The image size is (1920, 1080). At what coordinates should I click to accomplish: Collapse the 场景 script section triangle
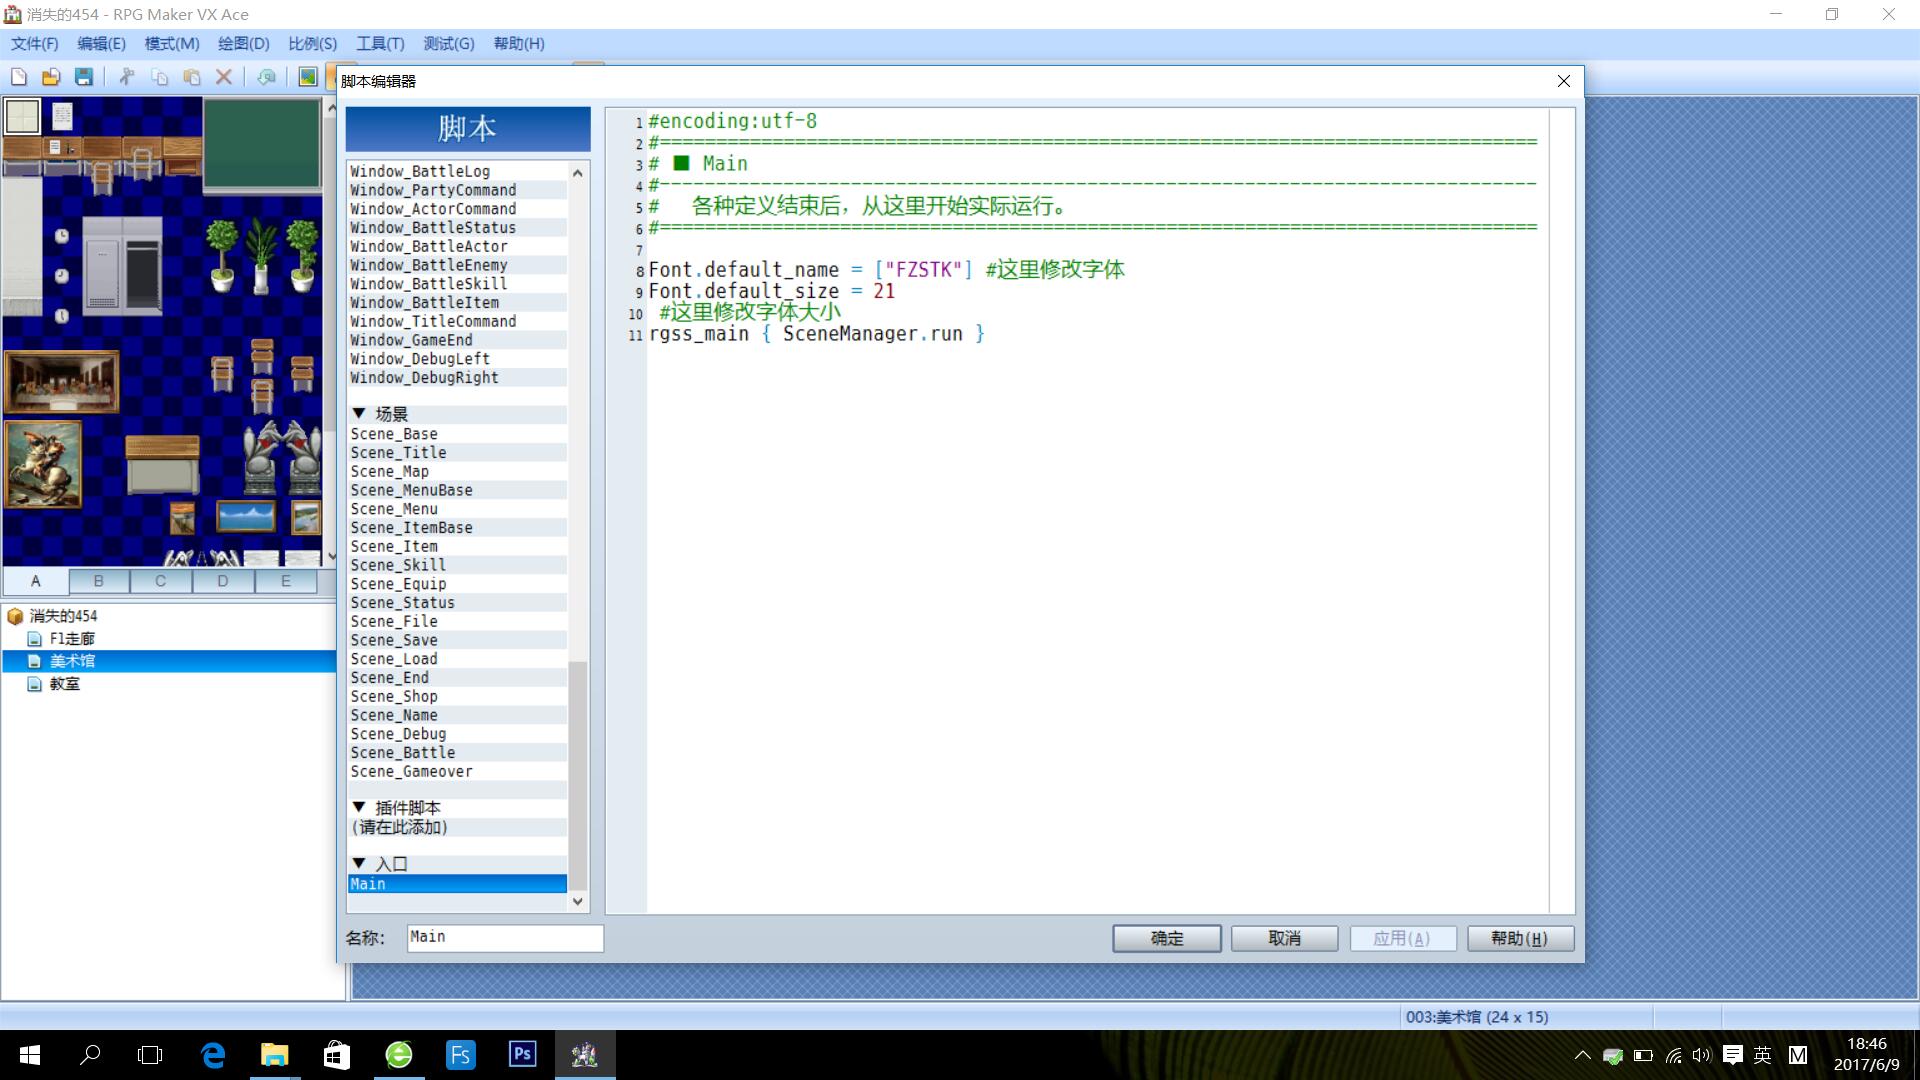tap(359, 413)
